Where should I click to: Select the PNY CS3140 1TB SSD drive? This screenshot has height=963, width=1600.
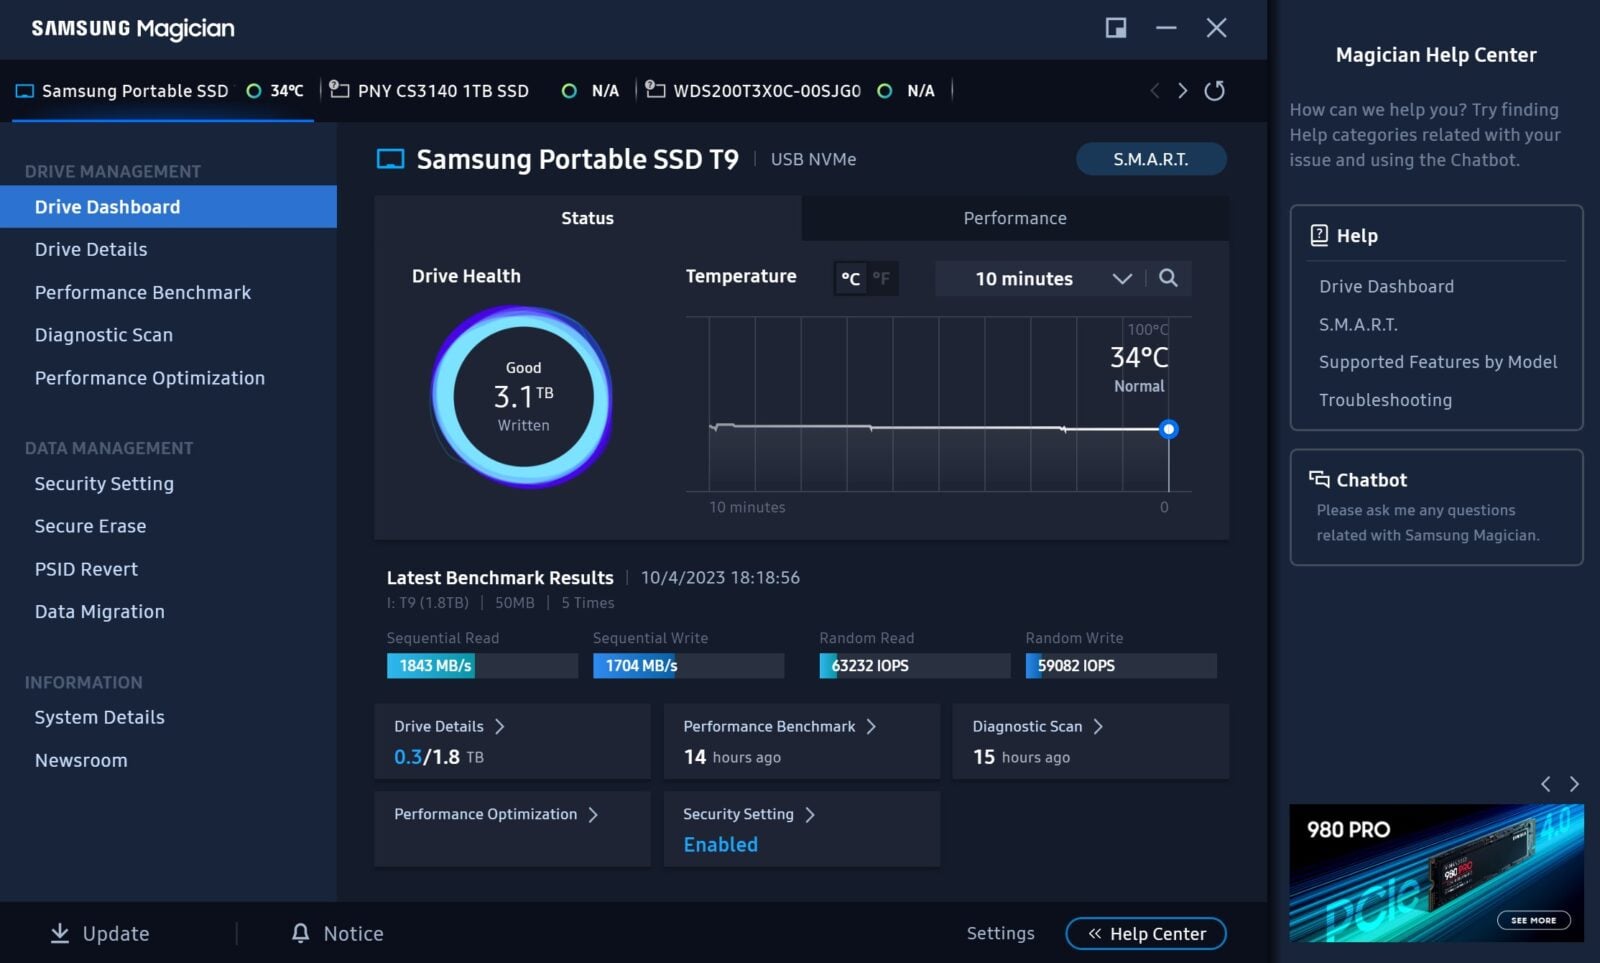coord(442,91)
